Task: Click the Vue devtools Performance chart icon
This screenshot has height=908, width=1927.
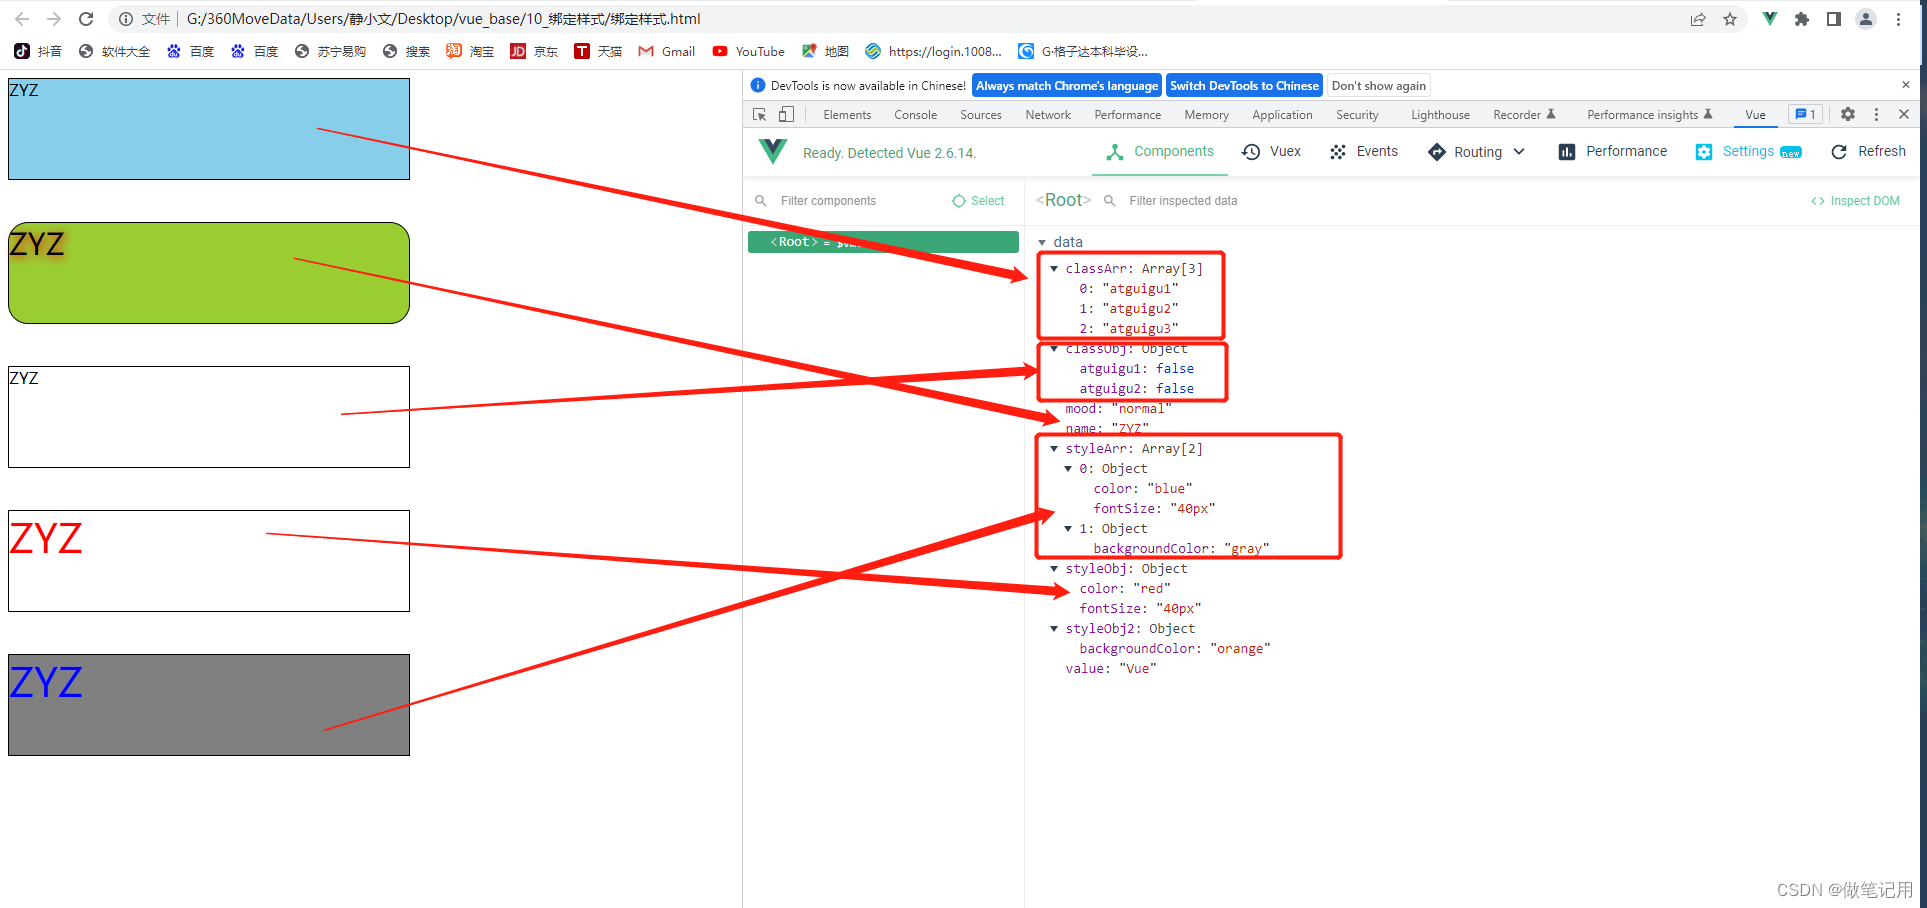Action: pos(1567,152)
